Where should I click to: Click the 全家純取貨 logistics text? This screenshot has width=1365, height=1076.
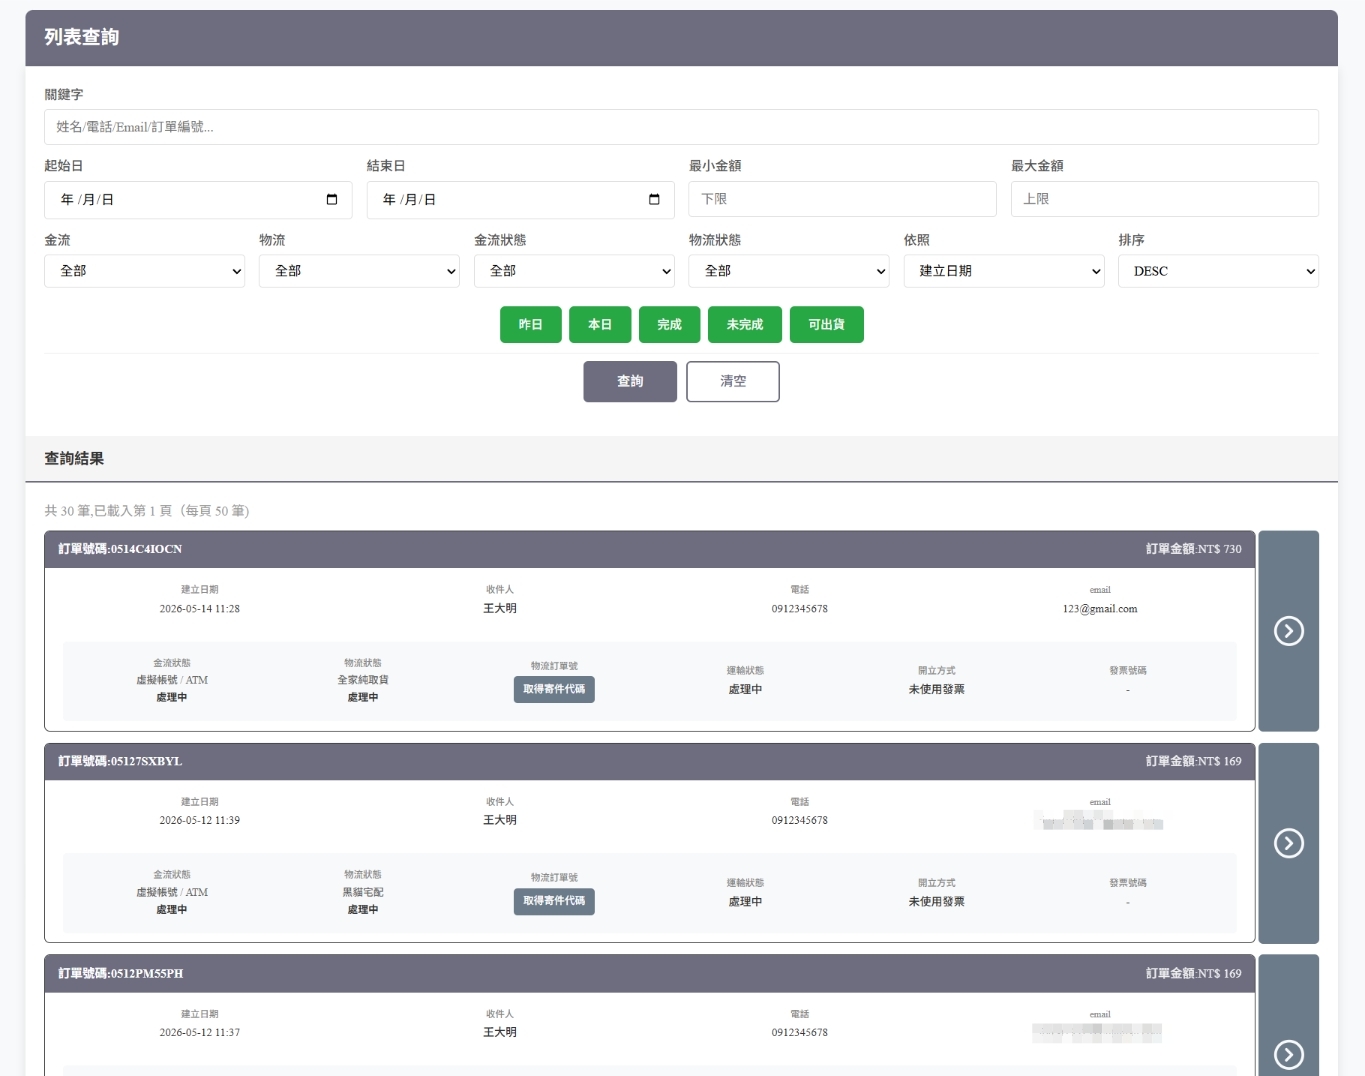[363, 680]
